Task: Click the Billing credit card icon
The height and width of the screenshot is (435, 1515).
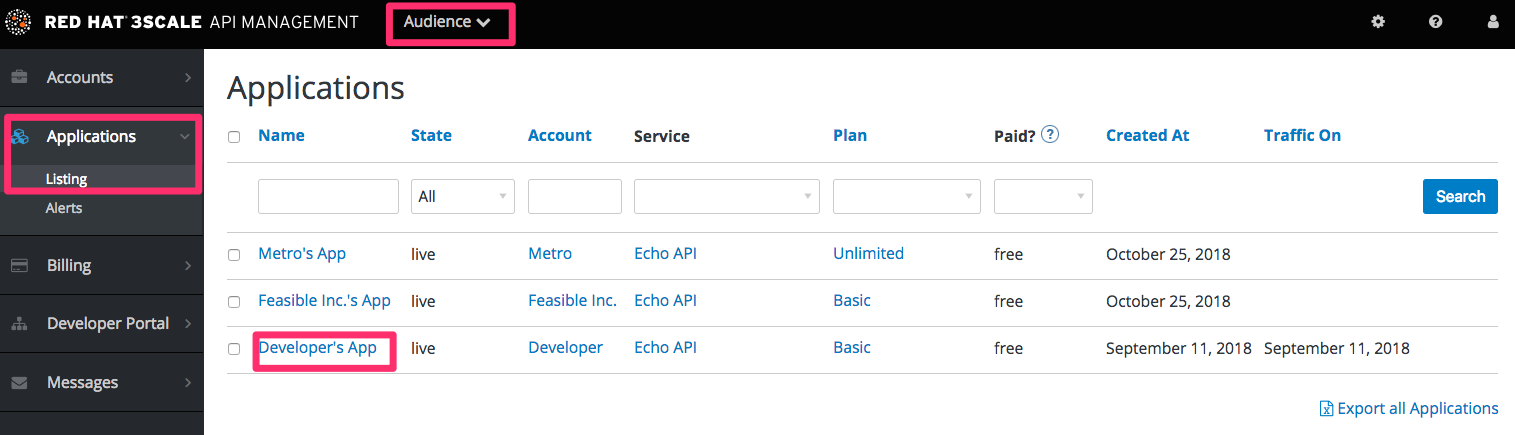Action: [x=19, y=266]
